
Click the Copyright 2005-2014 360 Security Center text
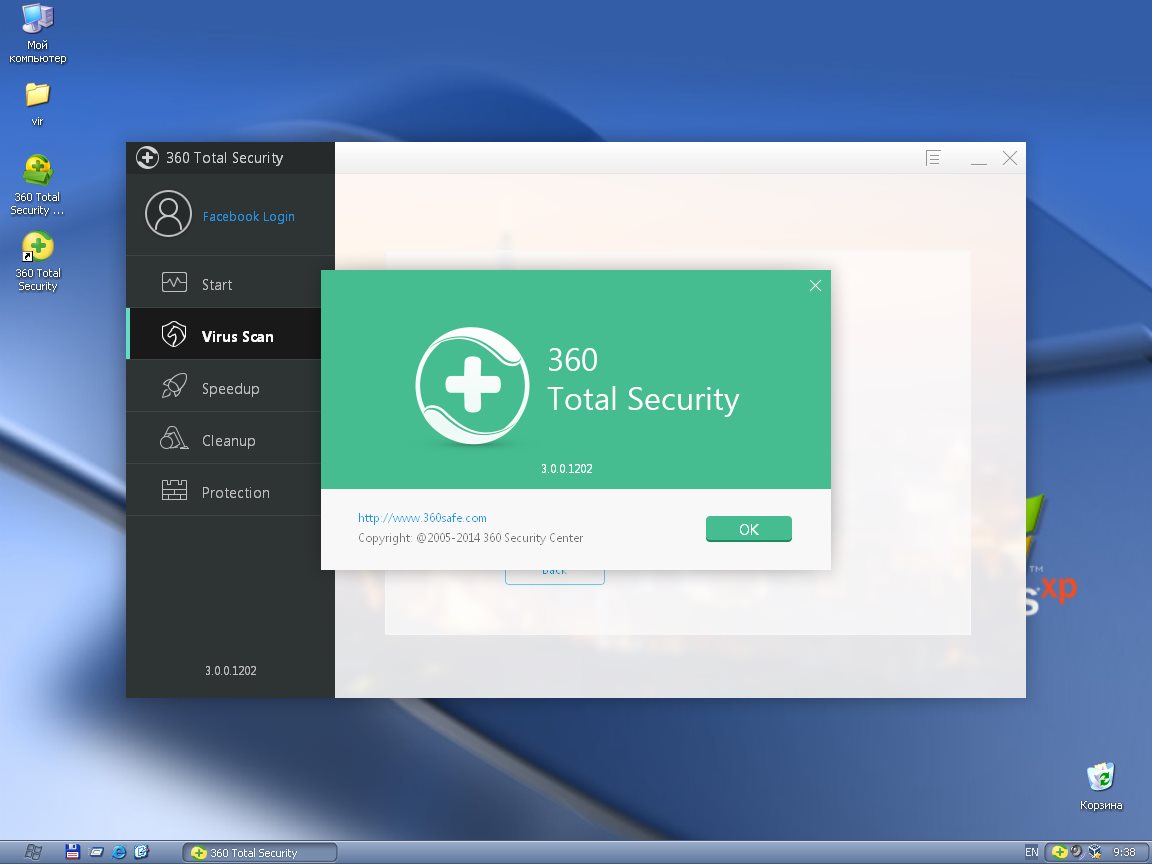[x=470, y=538]
